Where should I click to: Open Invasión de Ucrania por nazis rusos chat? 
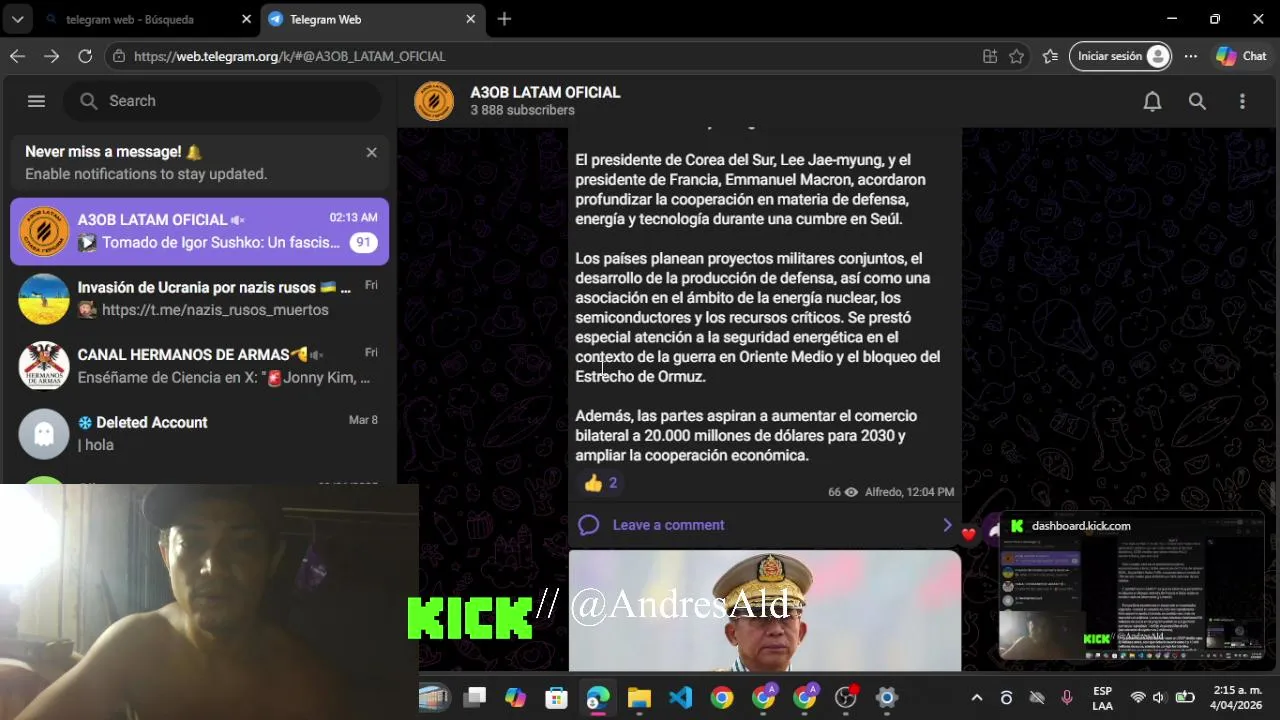pos(199,298)
